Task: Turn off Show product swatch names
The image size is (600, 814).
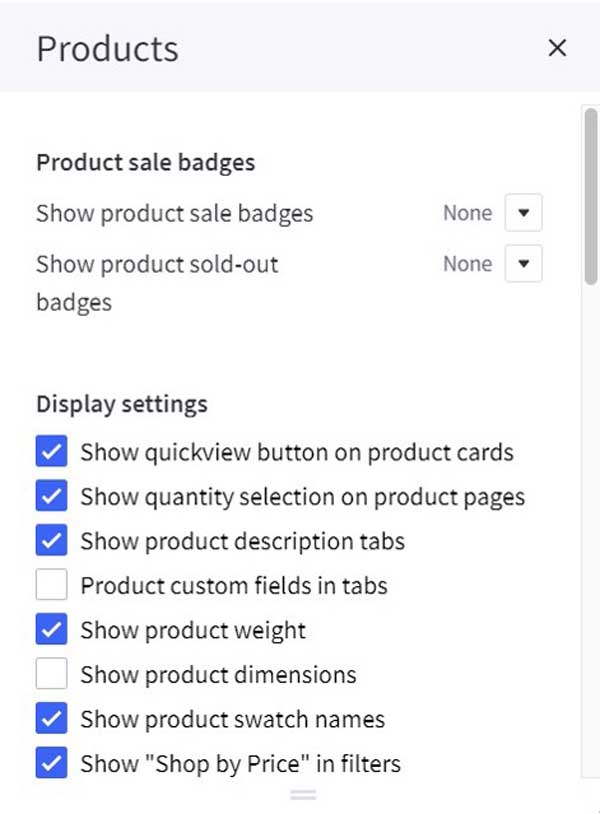Action: pos(51,718)
